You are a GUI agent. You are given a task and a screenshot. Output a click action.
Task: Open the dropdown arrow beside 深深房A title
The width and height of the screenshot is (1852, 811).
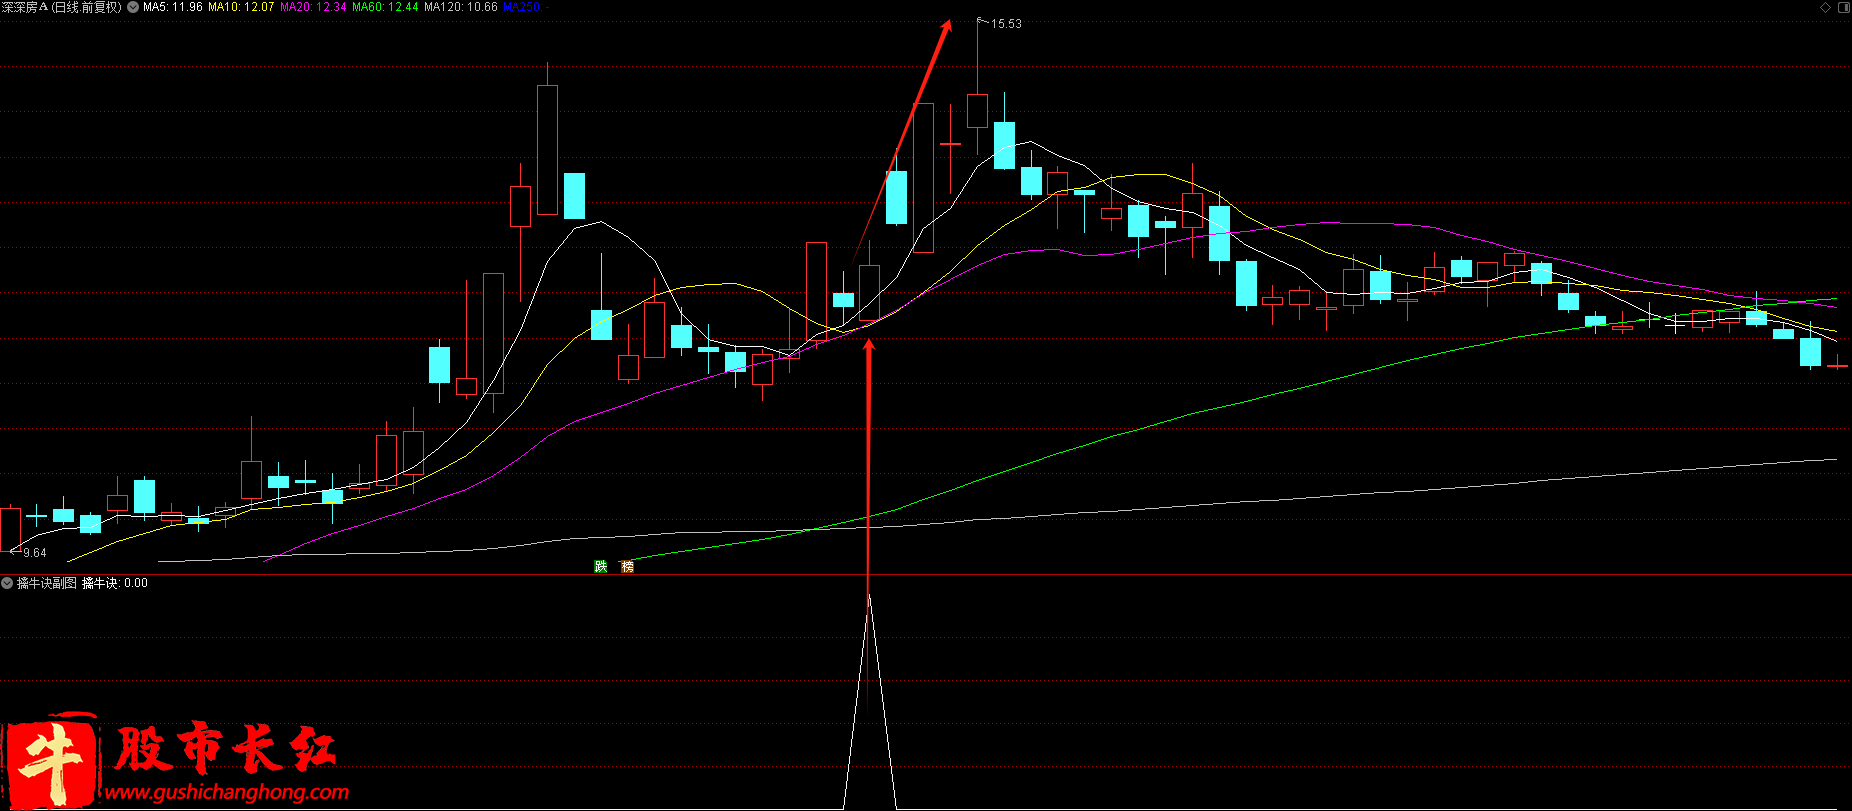tap(133, 7)
